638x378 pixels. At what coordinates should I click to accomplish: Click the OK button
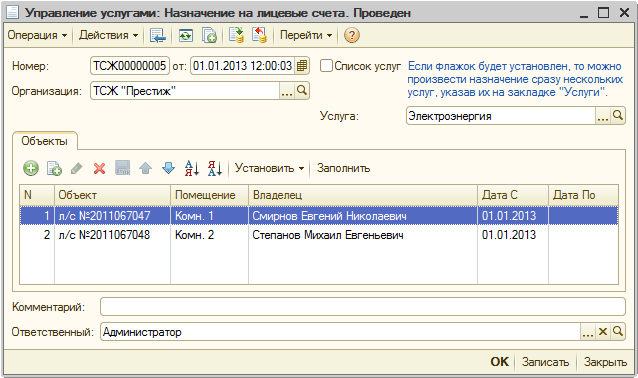click(x=499, y=362)
